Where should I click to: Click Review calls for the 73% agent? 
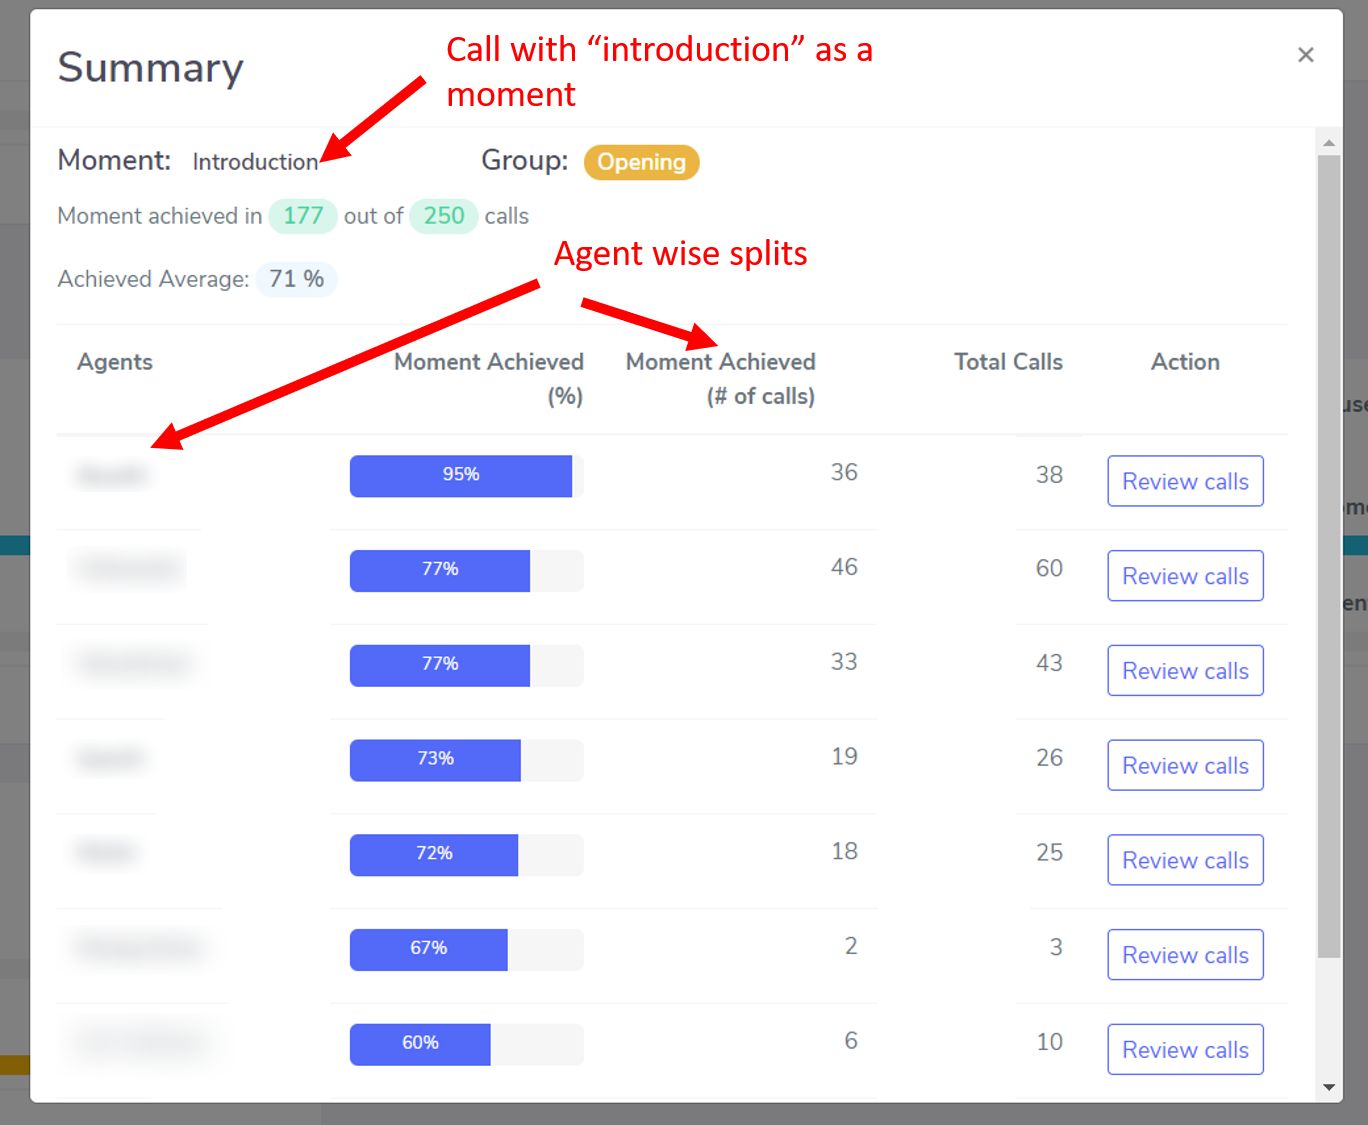coord(1185,765)
